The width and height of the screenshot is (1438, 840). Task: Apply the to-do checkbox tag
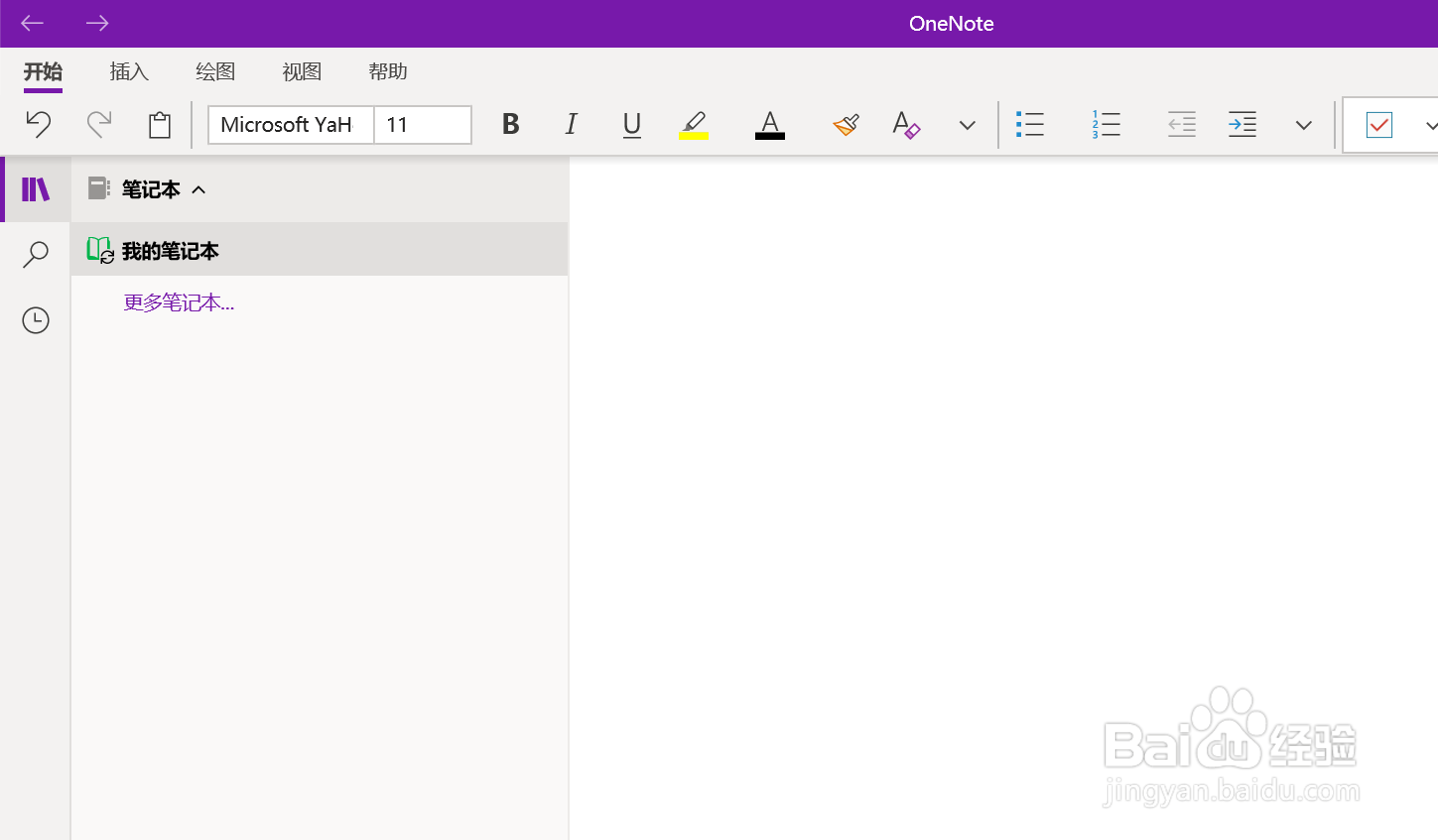(x=1379, y=125)
